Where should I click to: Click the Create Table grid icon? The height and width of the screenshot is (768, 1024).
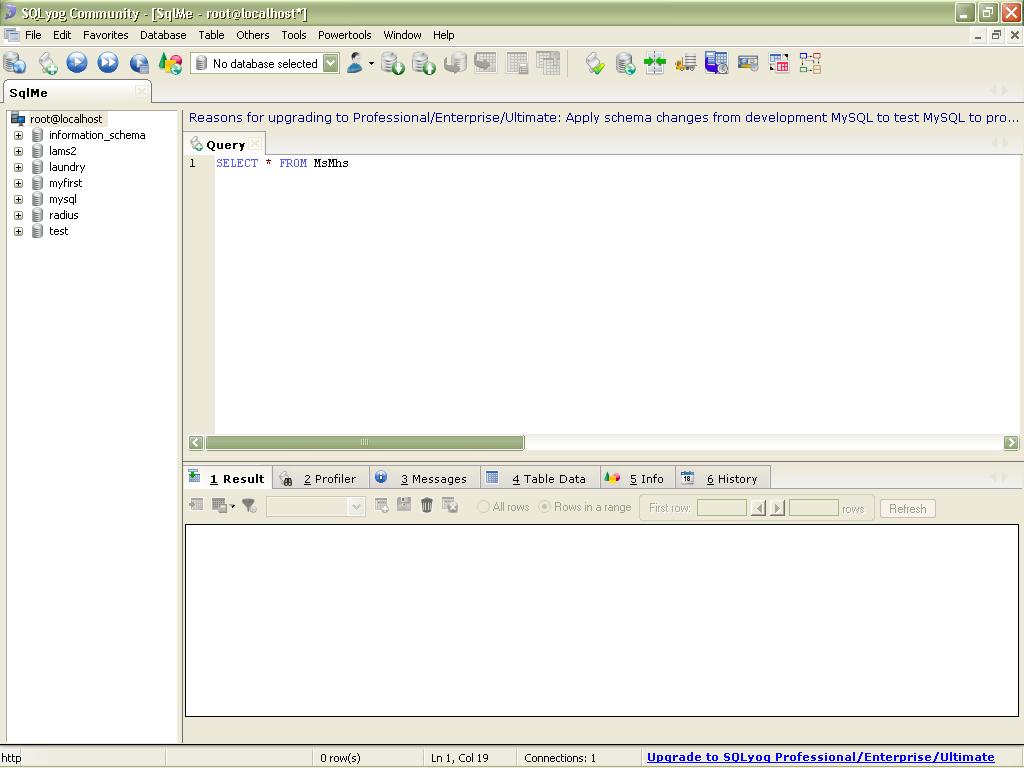click(485, 63)
